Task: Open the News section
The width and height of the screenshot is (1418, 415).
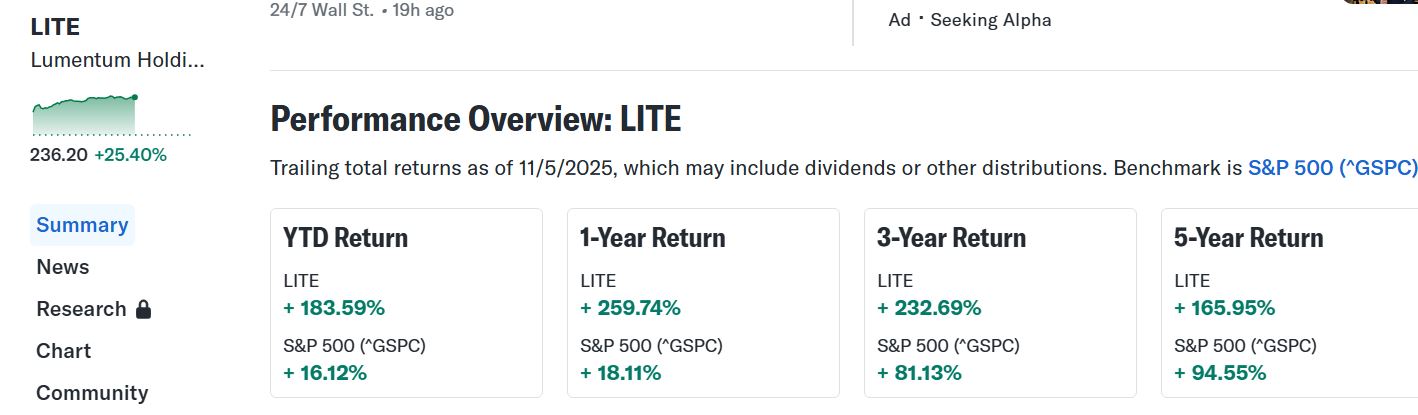Action: pyautogui.click(x=63, y=267)
